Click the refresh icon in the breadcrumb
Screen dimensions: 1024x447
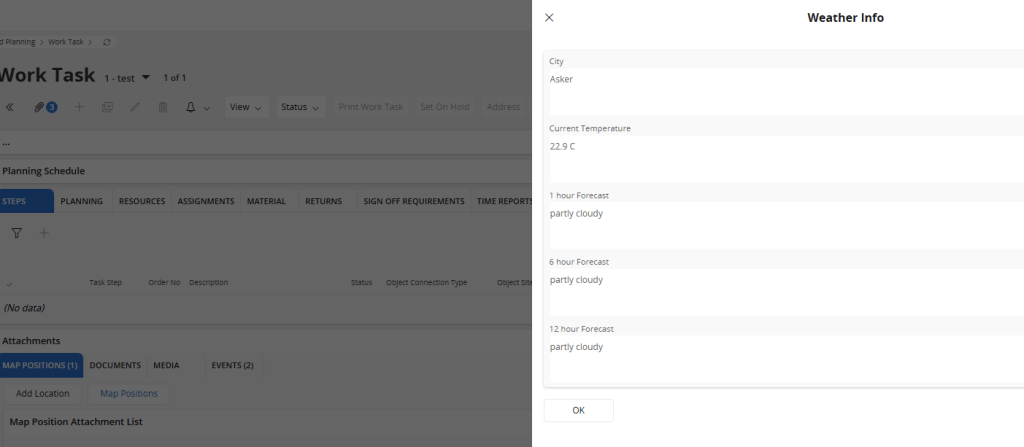coord(107,42)
